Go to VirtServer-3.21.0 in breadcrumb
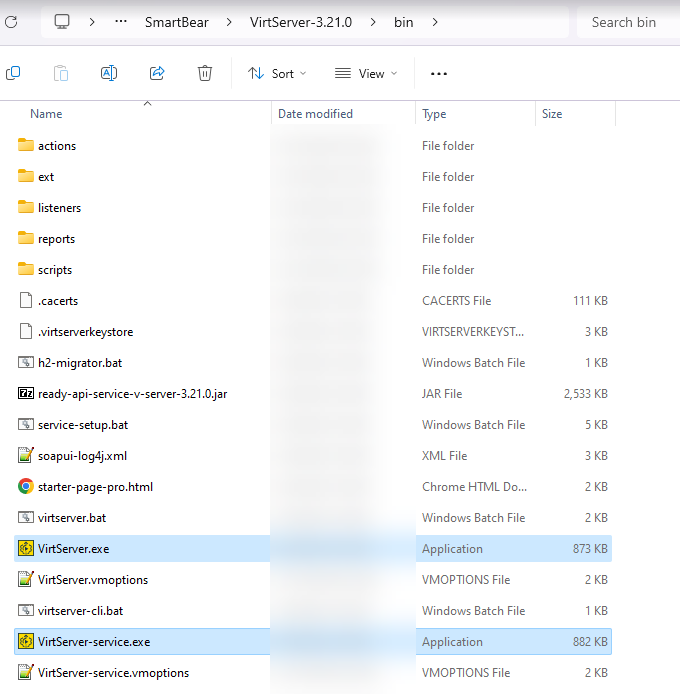Screen dimensions: 680x700 point(301,22)
